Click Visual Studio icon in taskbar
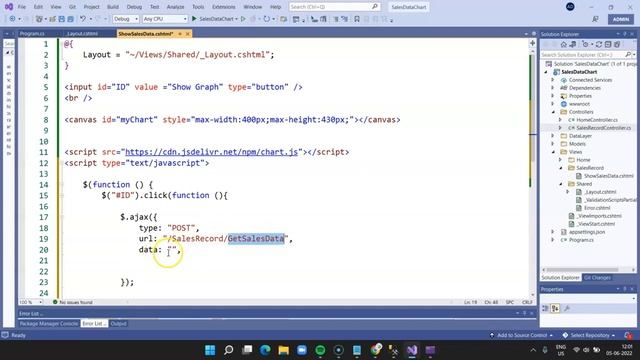This screenshot has width=640, height=360. coord(412,350)
